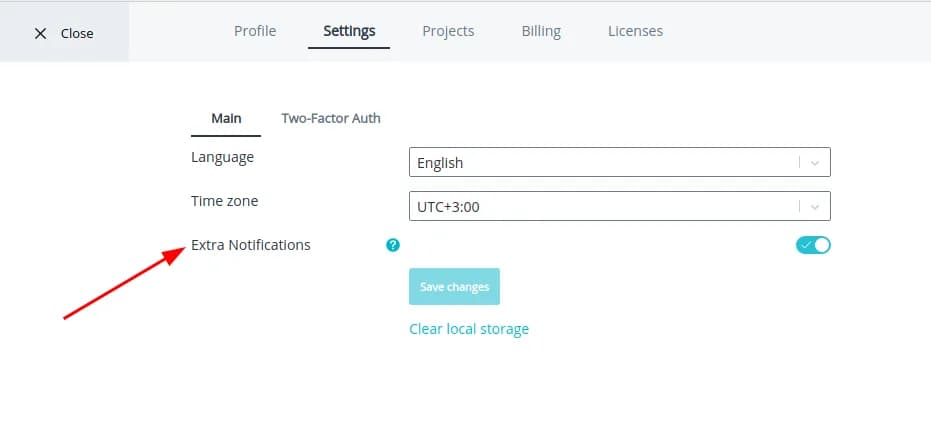Click the Close label text
The image size is (931, 439).
(x=77, y=33)
